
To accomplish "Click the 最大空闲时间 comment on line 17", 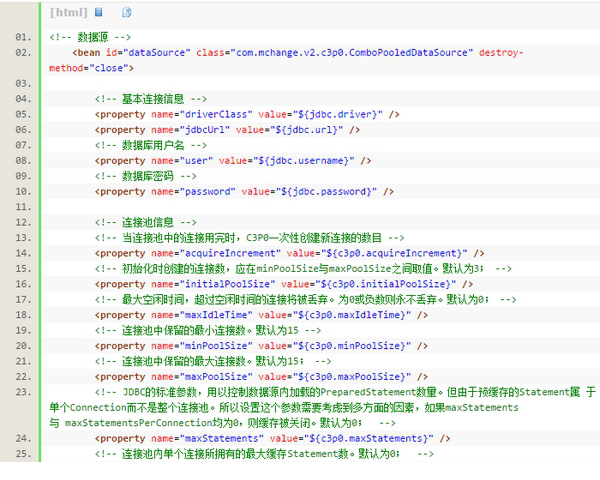I will pyautogui.click(x=305, y=300).
